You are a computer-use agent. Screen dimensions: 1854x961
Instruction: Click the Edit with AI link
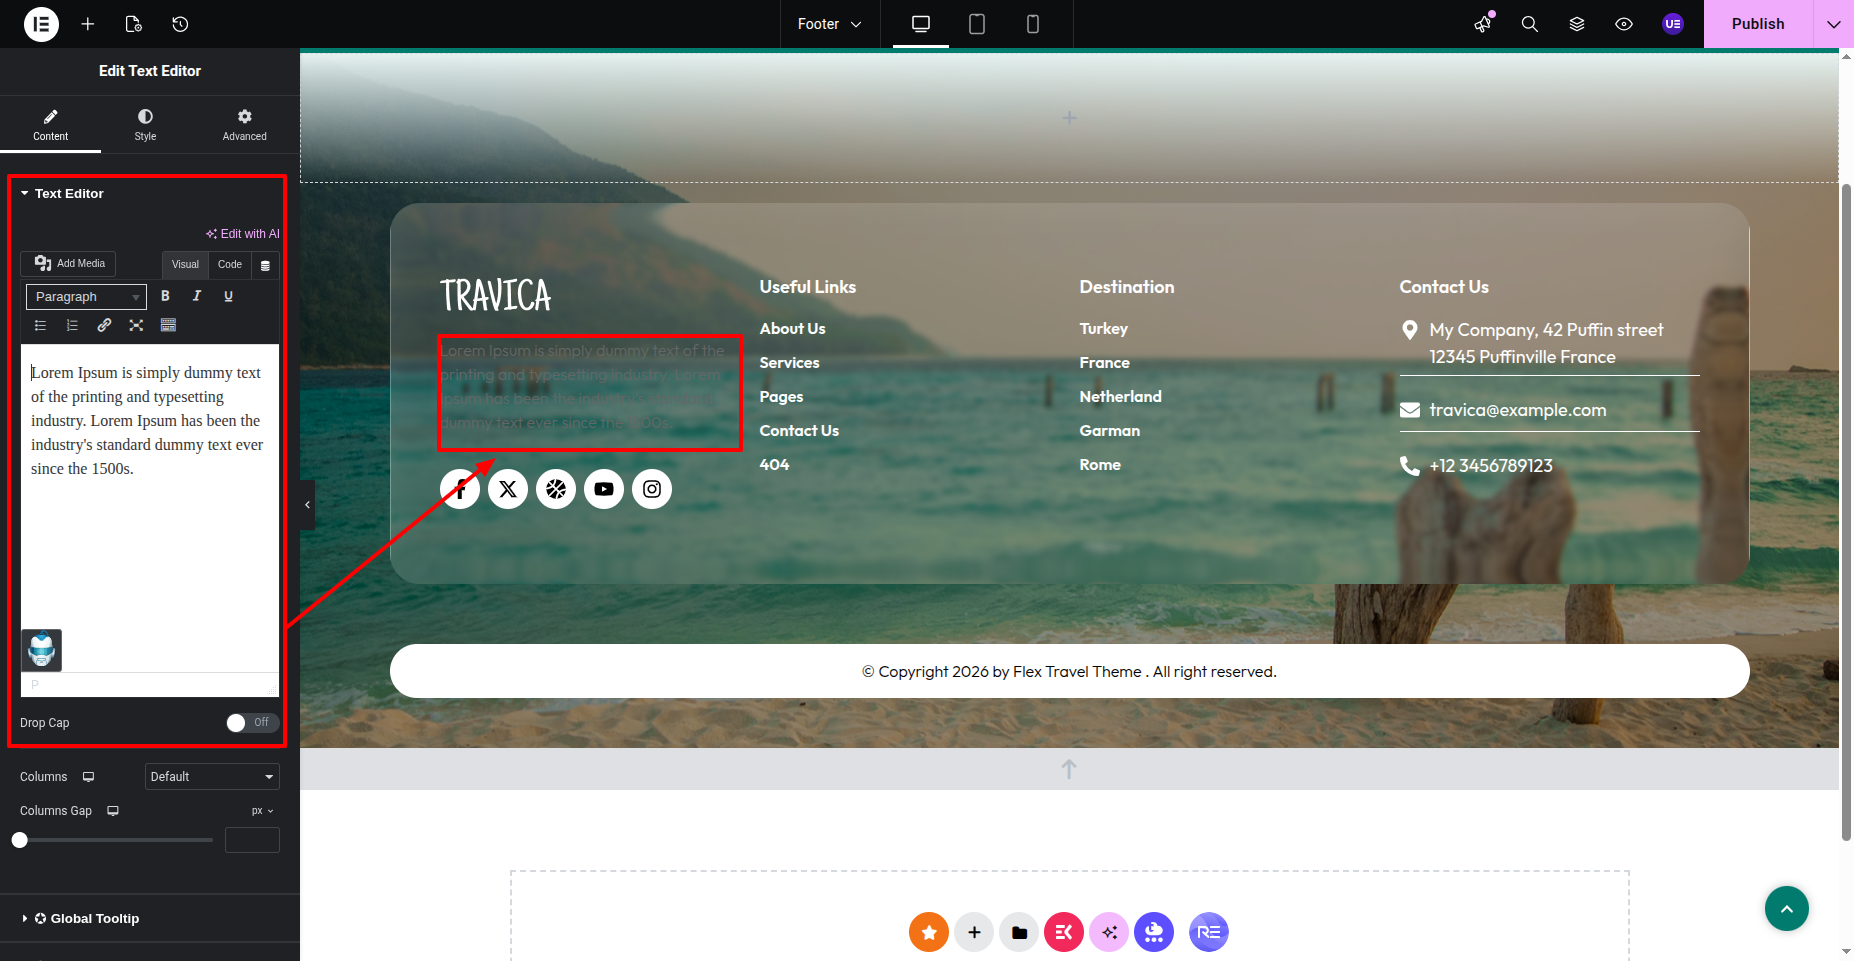click(243, 234)
